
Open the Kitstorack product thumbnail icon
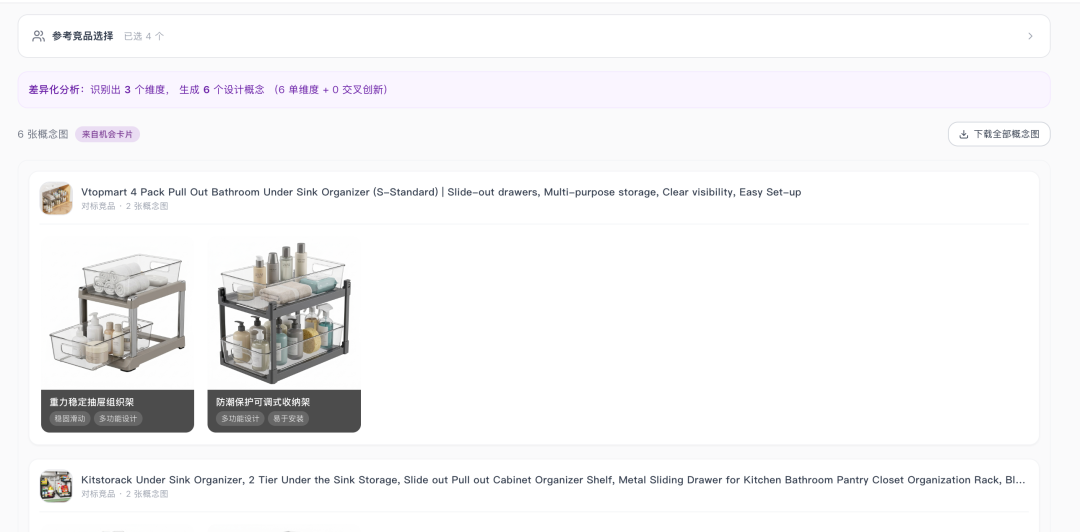[56, 487]
